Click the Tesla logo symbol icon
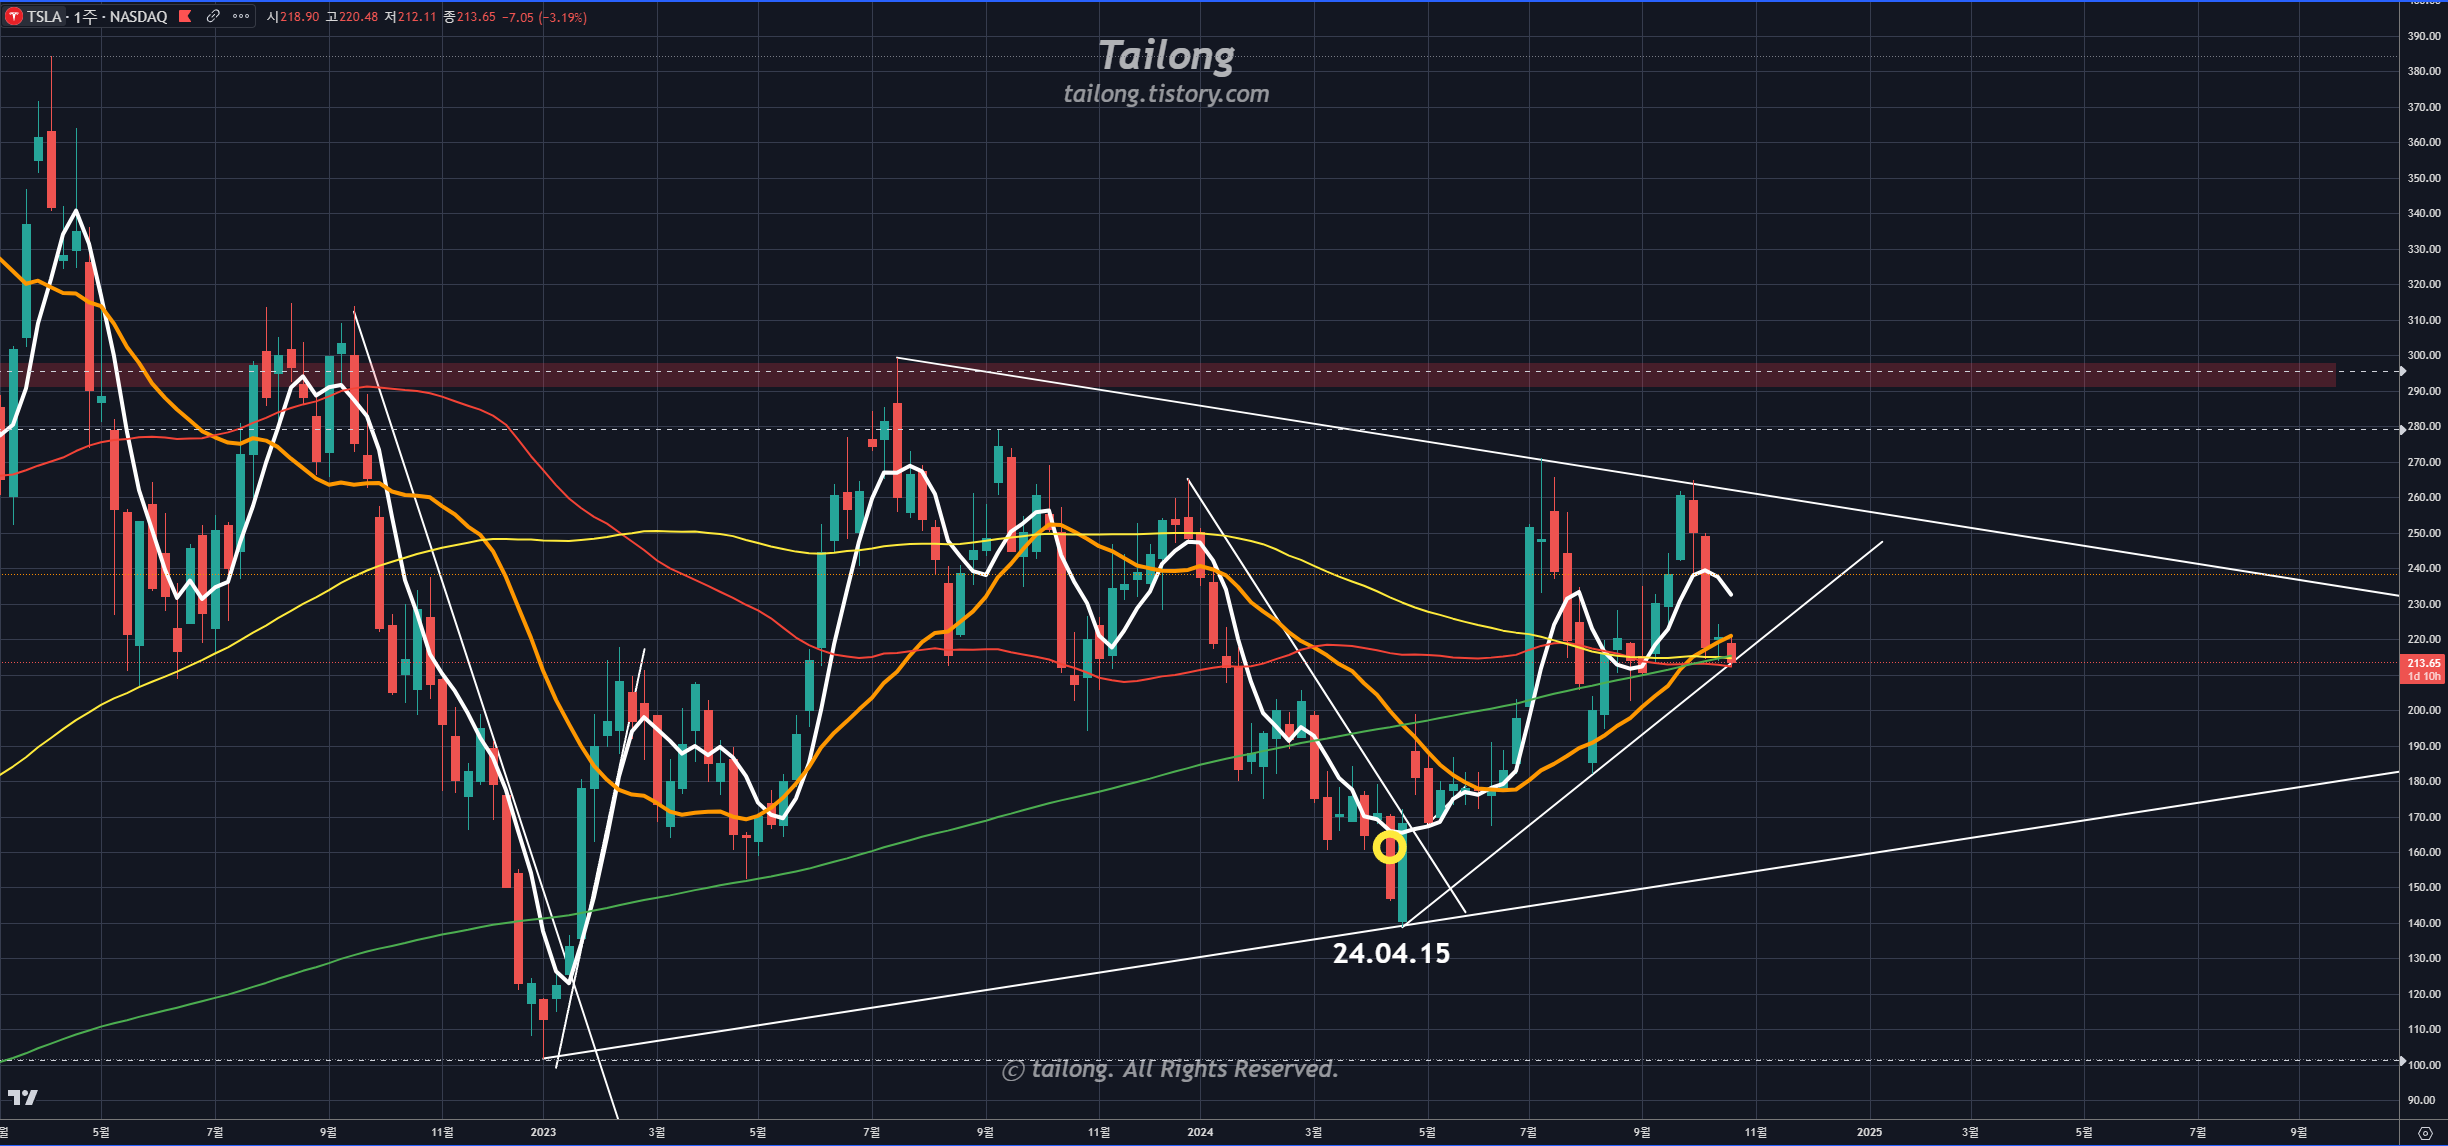Viewport: 2448px width, 1146px height. [14, 17]
